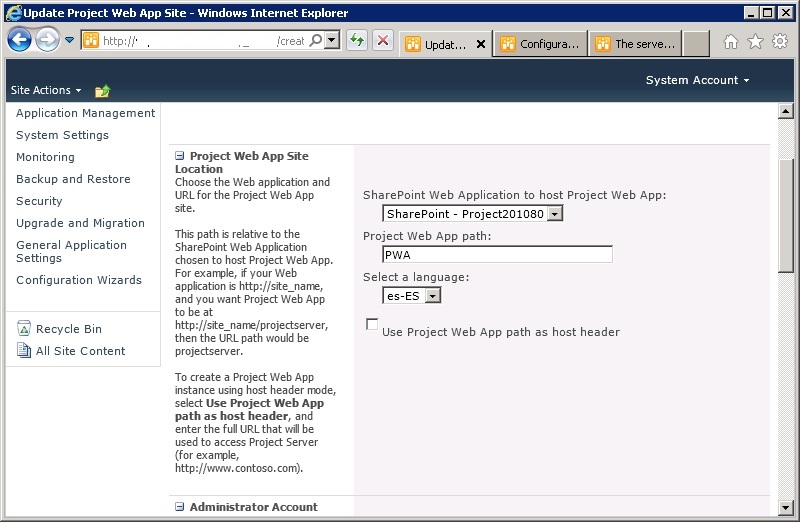Image resolution: width=800 pixels, height=523 pixels.
Task: Collapse the Administrator Account section
Action: pyautogui.click(x=180, y=507)
